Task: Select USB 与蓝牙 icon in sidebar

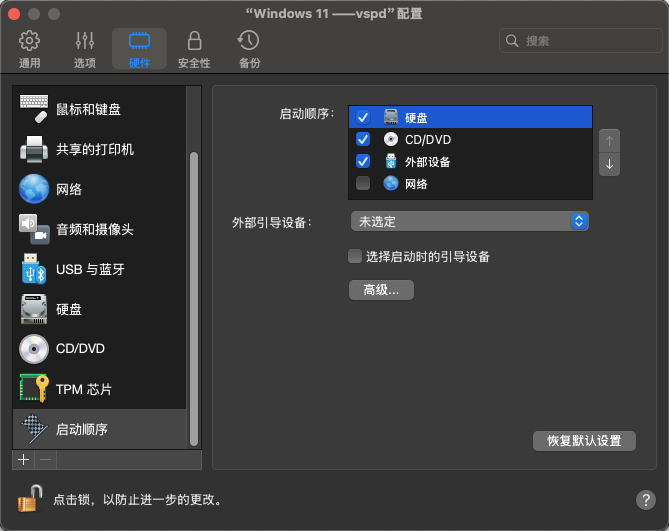Action: click(x=34, y=269)
